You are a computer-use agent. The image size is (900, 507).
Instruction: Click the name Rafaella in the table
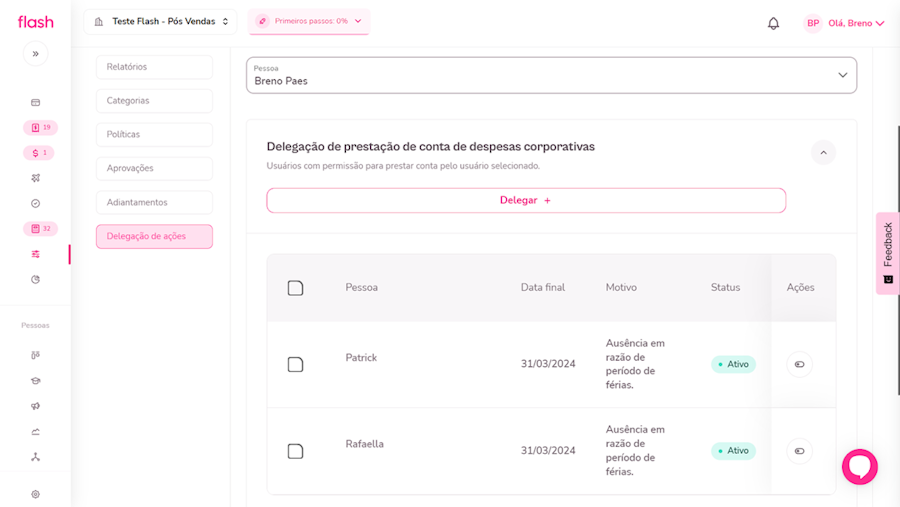(364, 444)
